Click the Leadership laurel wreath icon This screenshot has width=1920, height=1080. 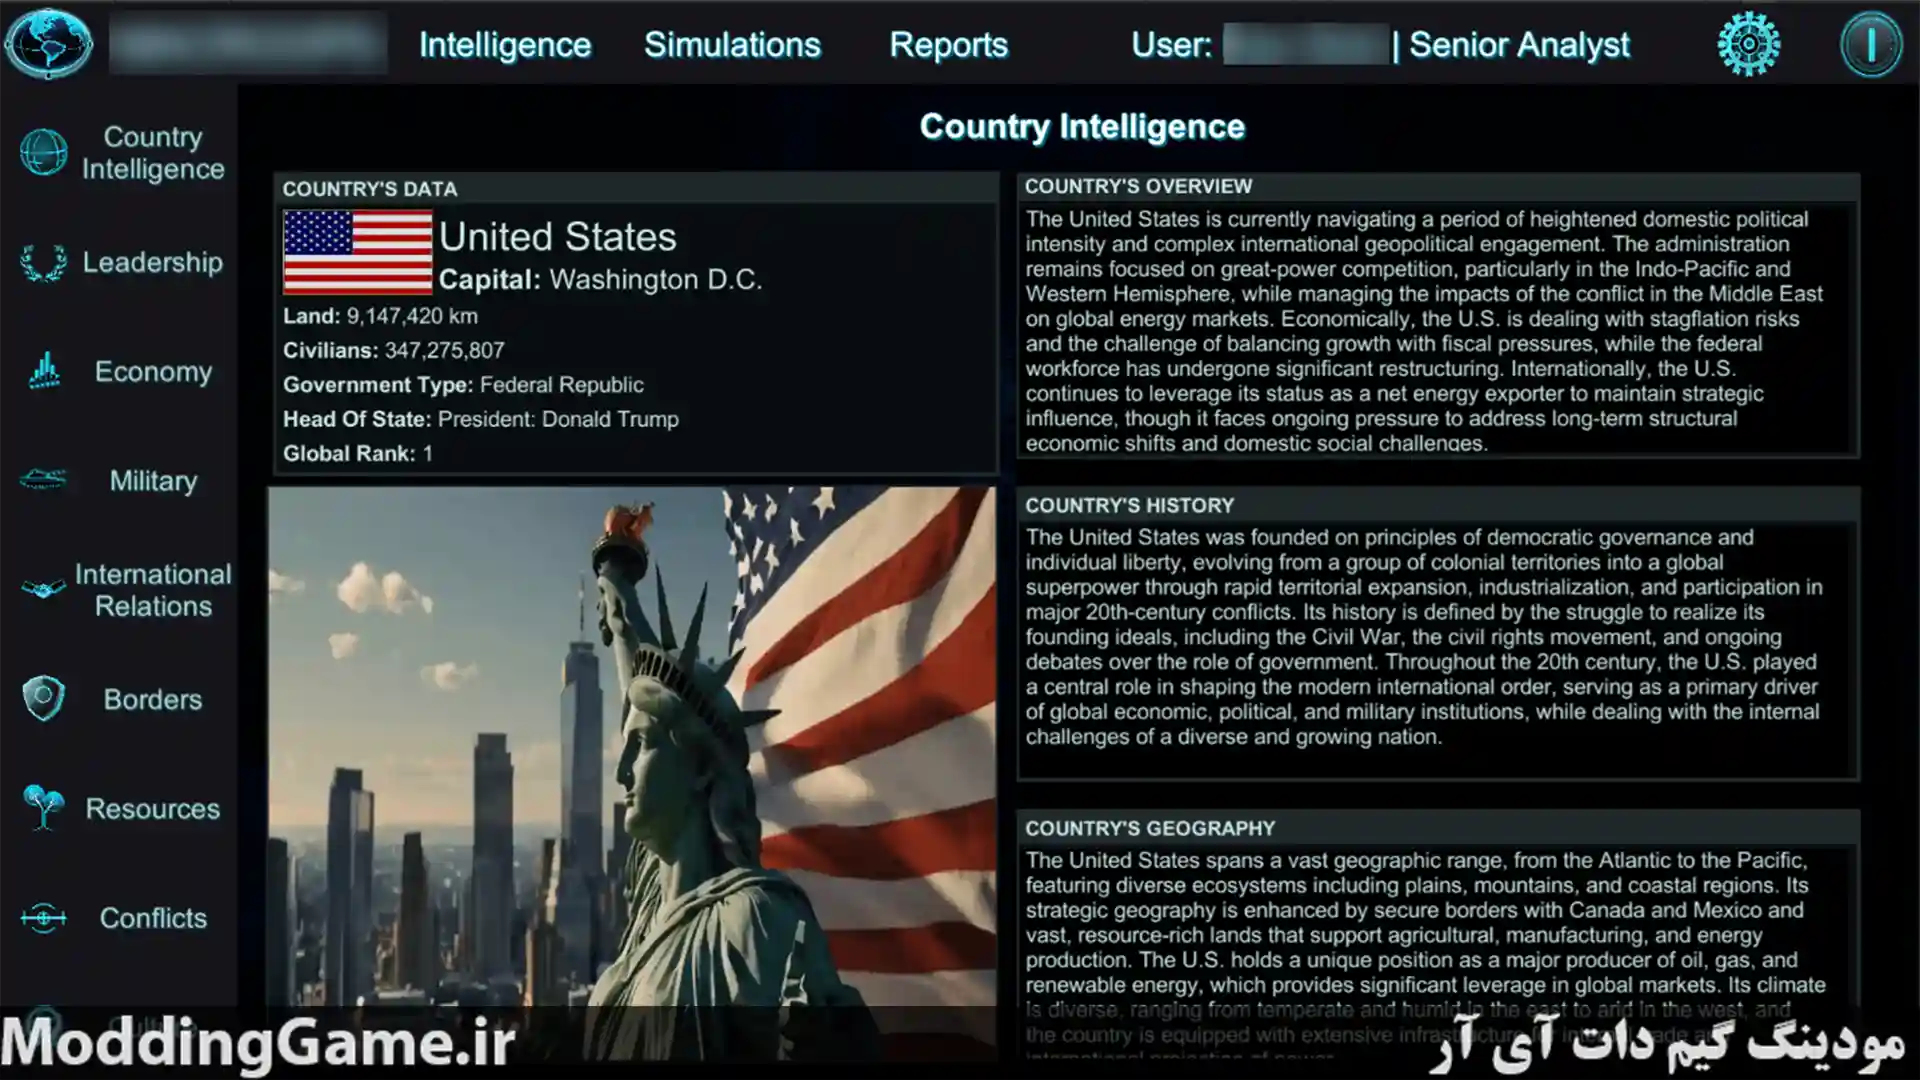[44, 263]
